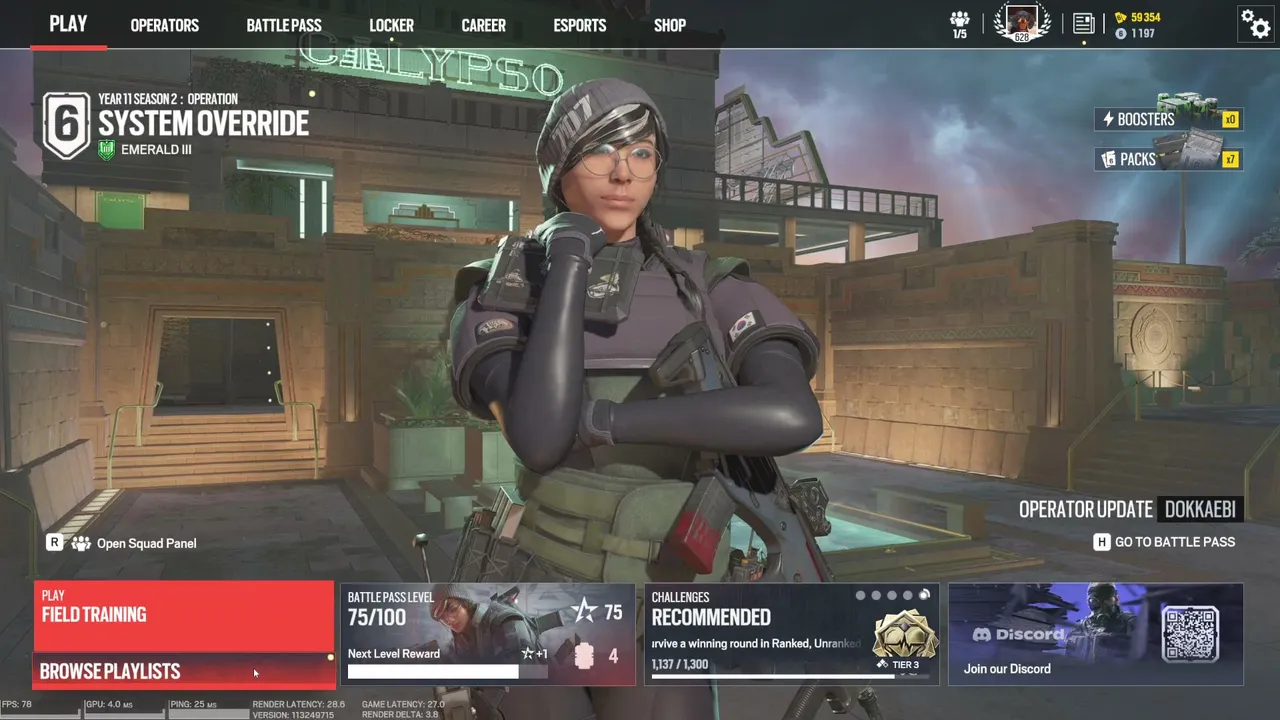The height and width of the screenshot is (720, 1280).
Task: Click the Operator Update Dokkaebi label
Action: click(1131, 509)
